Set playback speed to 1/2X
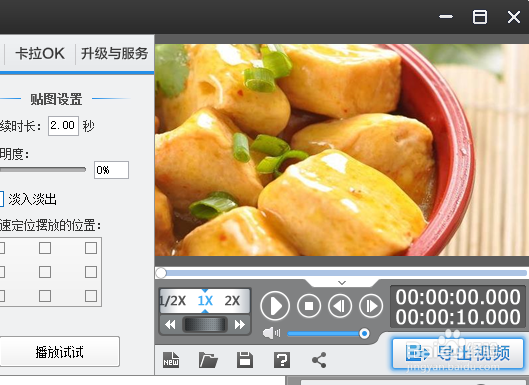529x385 pixels. click(172, 301)
